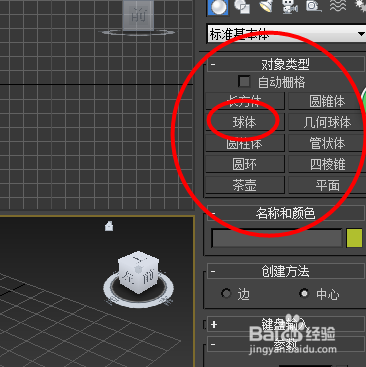The image size is (366, 367).
Task: Open the yellow-green object color swatch
Action: click(354, 238)
